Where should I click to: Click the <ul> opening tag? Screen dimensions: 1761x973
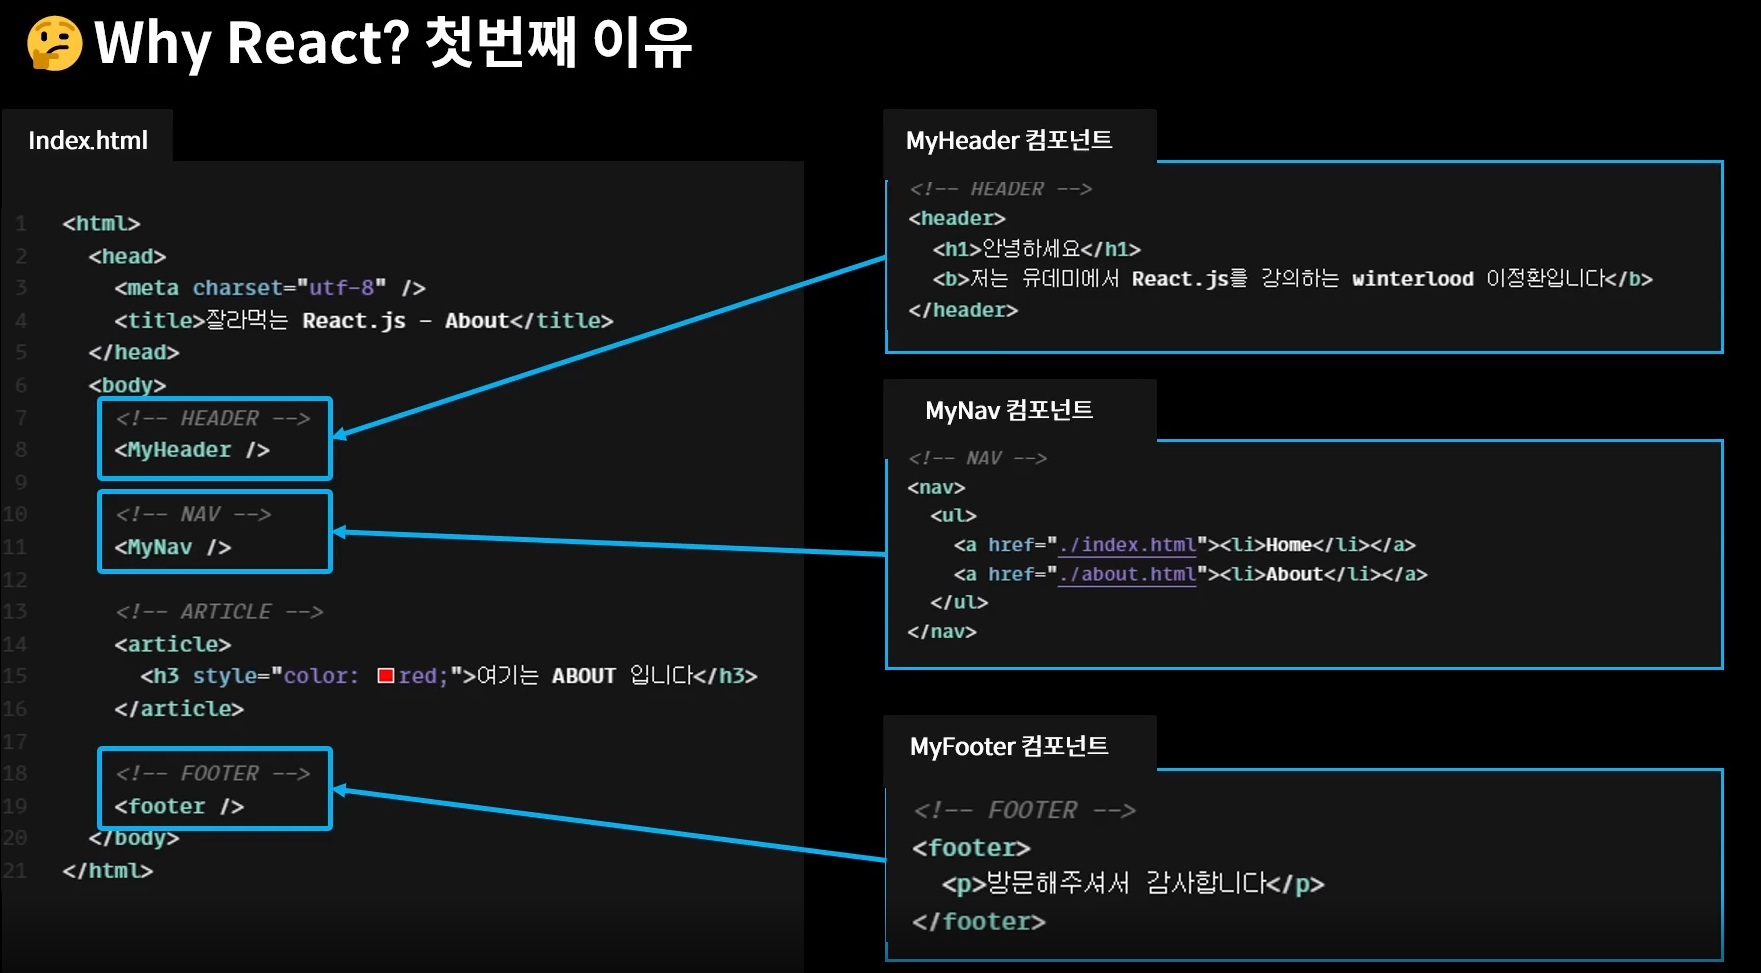click(953, 515)
